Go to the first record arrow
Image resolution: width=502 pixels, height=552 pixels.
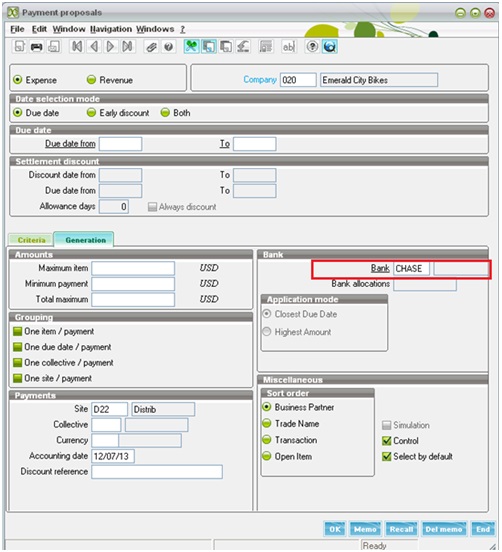77,46
